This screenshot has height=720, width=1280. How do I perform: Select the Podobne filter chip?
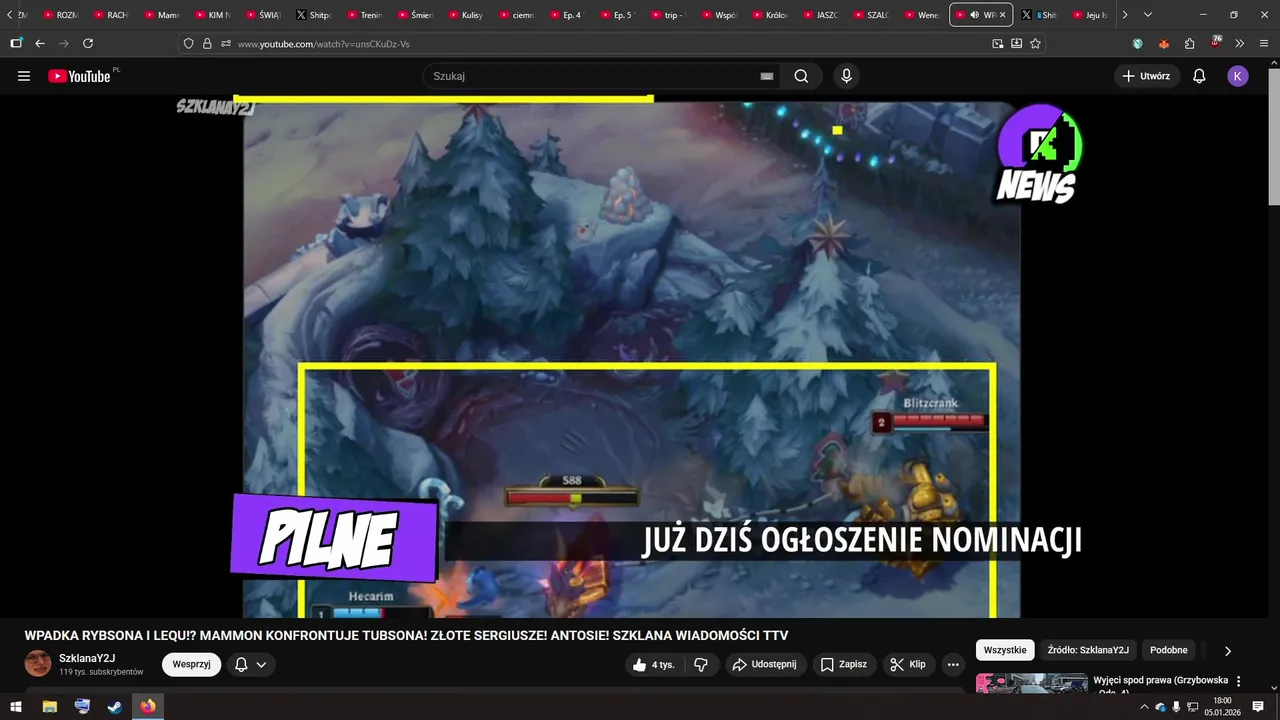point(1169,650)
